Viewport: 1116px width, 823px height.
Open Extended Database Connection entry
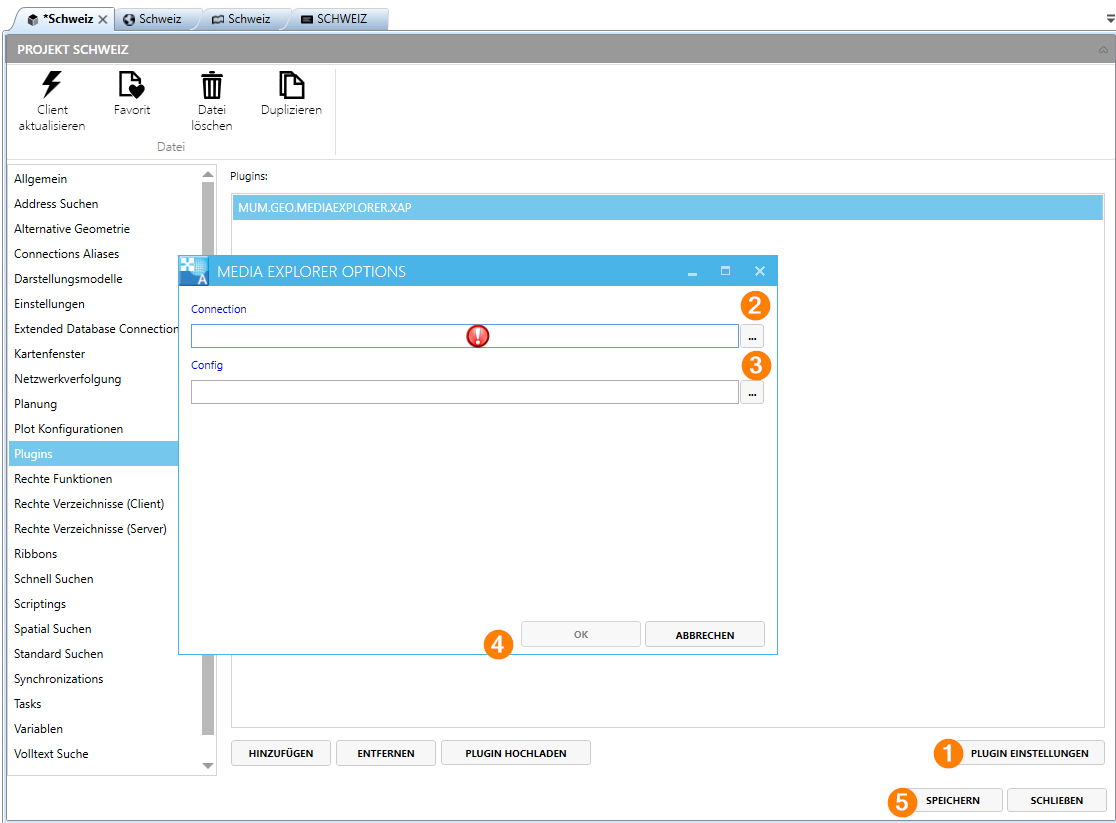click(95, 329)
